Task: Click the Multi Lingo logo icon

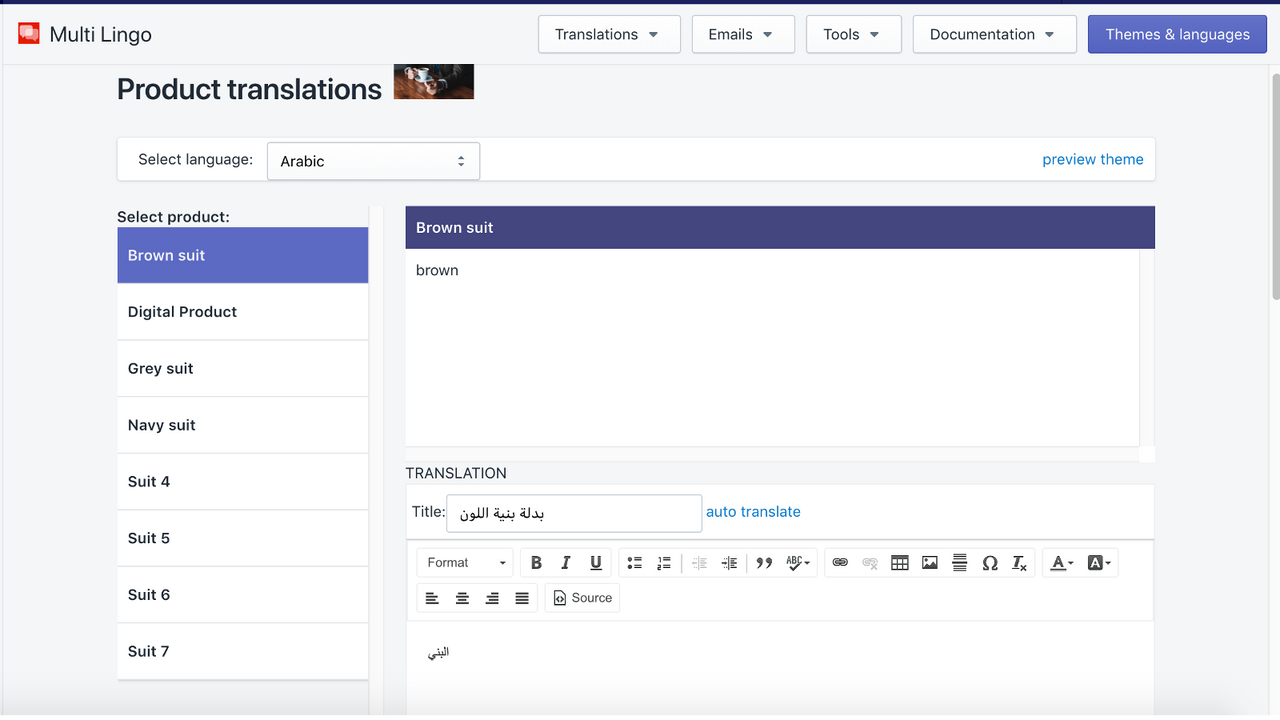Action: pos(29,34)
